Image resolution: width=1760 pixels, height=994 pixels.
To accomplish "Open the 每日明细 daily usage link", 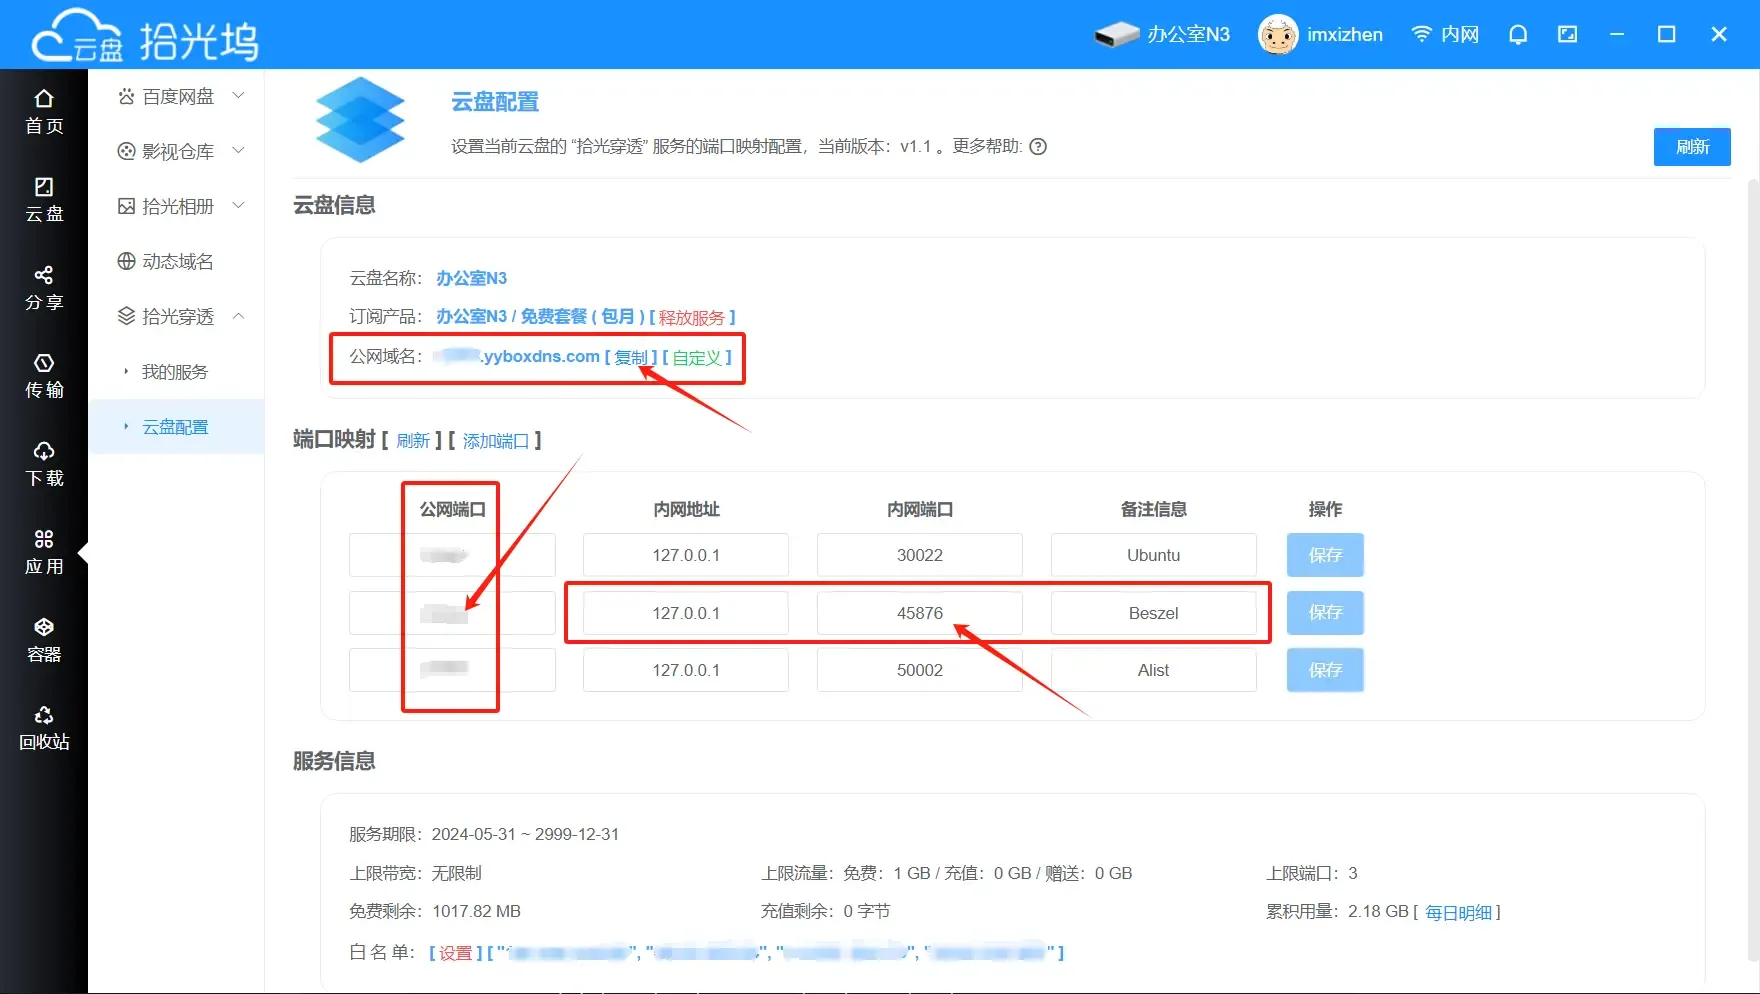I will 1458,912.
